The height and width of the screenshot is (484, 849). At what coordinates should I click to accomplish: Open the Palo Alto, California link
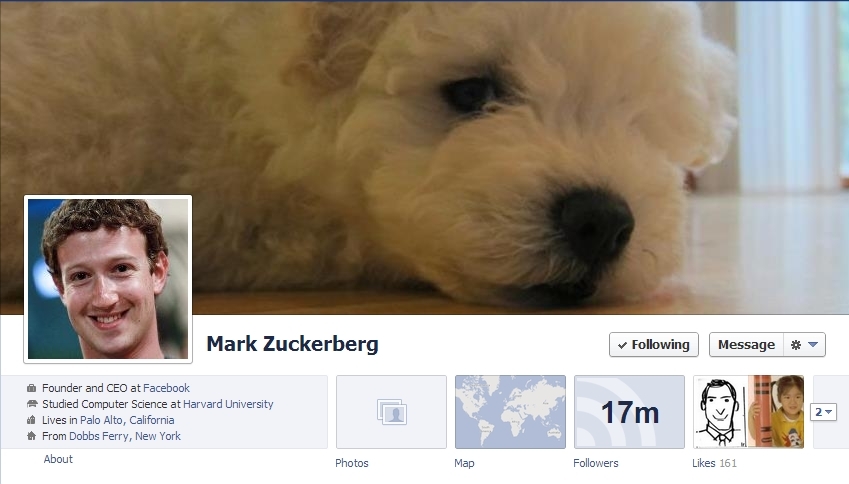coord(127,420)
